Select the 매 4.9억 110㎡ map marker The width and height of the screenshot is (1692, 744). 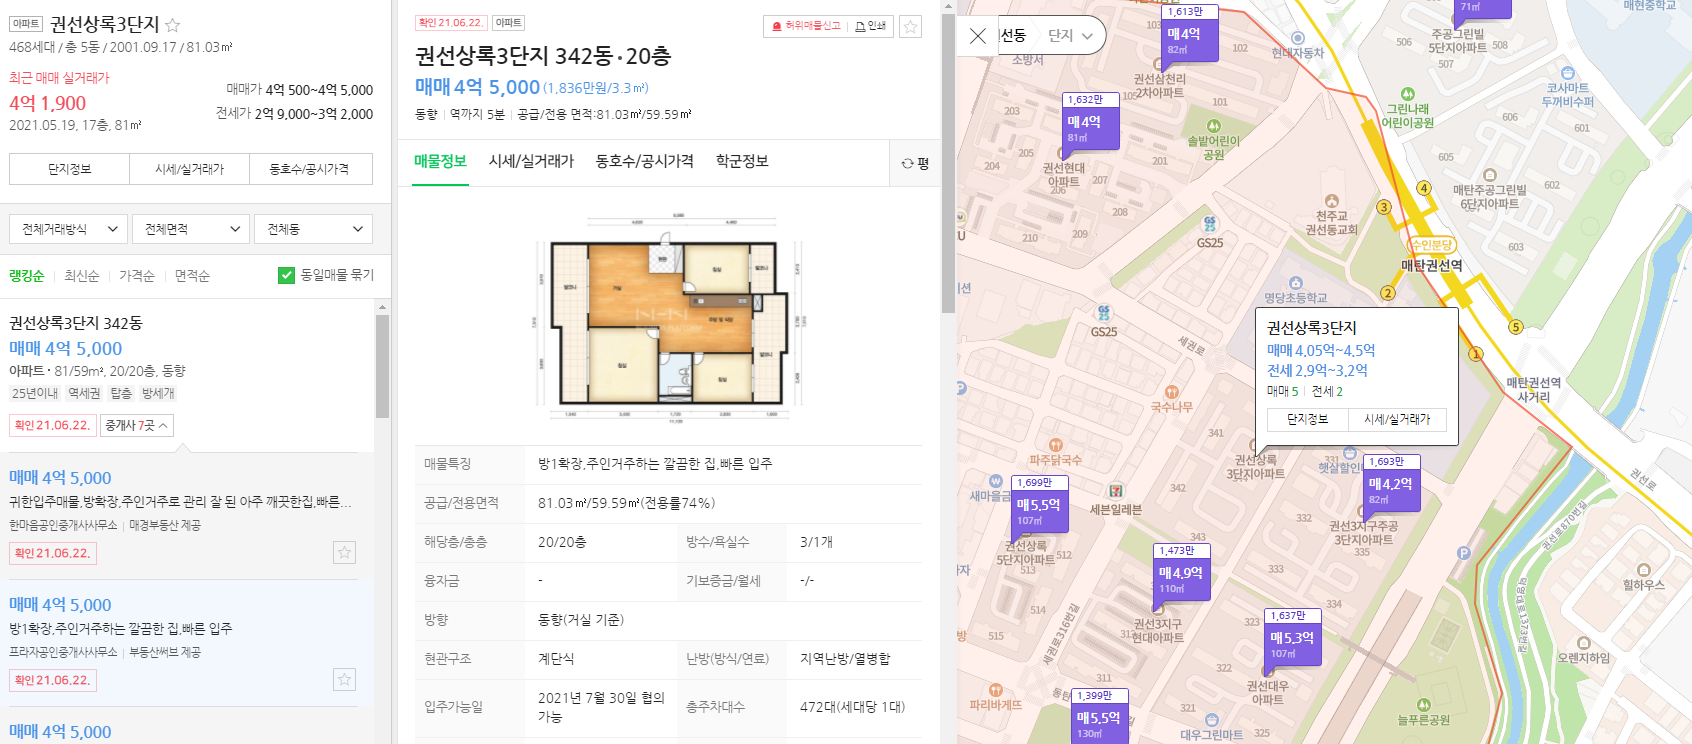(1182, 577)
